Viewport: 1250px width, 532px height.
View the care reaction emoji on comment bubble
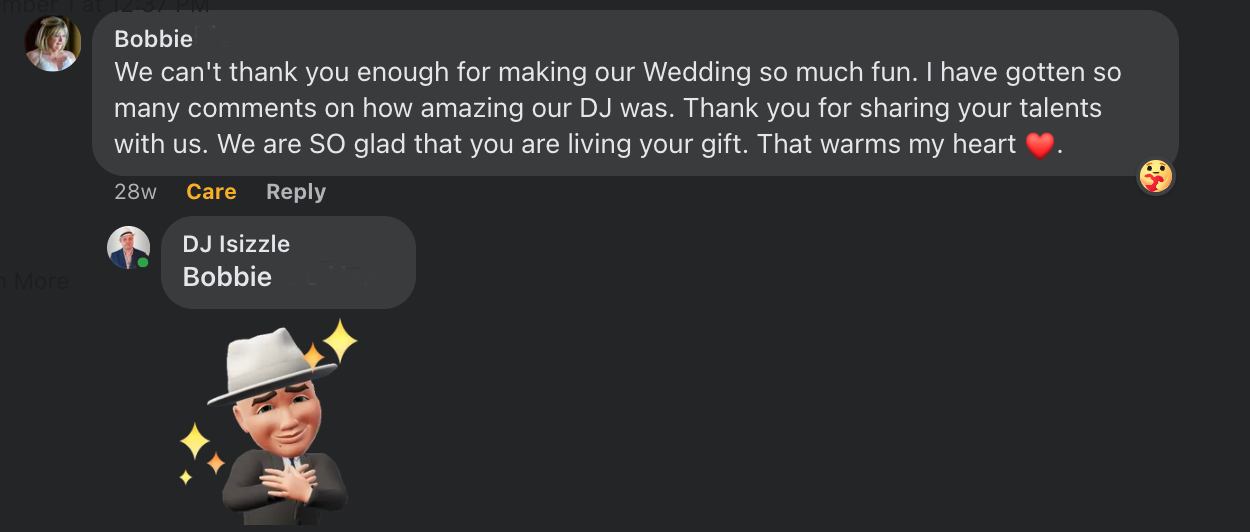pyautogui.click(x=1156, y=177)
